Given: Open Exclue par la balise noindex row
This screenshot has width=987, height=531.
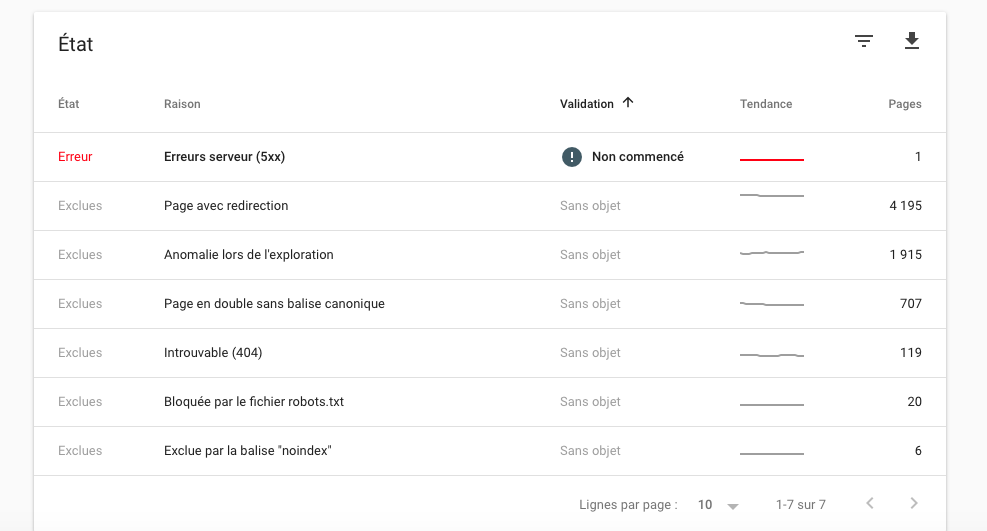Looking at the screenshot, I should pyautogui.click(x=490, y=451).
